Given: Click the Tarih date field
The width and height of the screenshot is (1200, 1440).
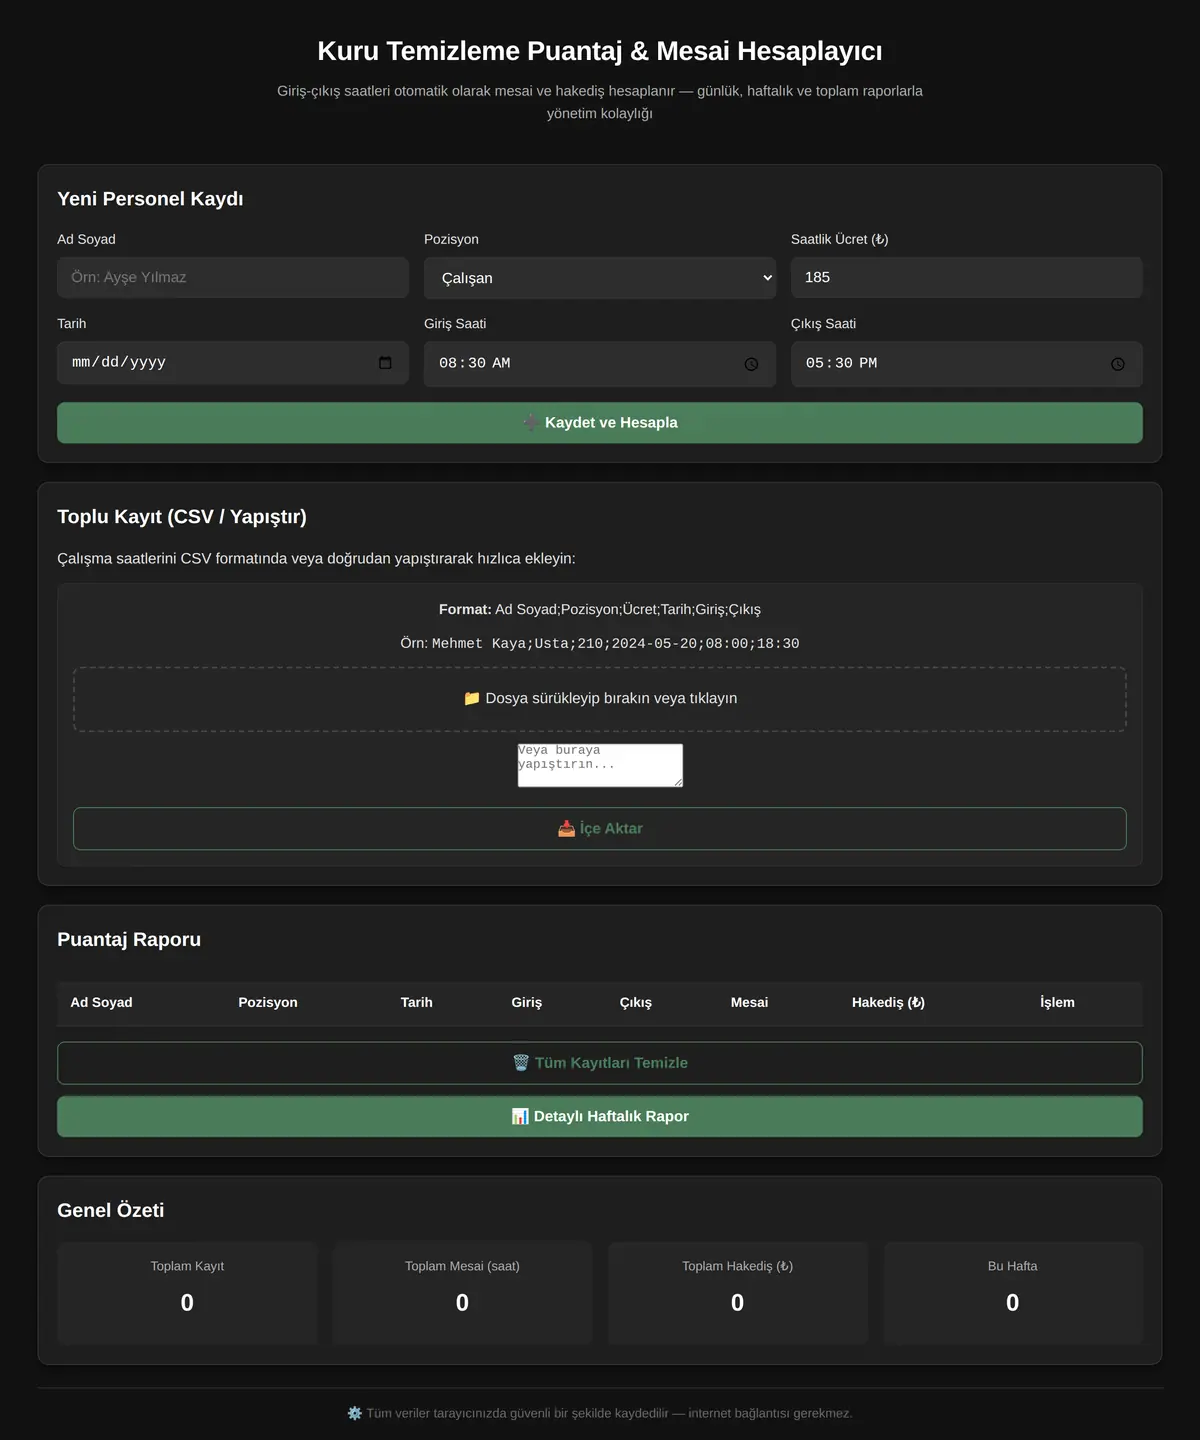Looking at the screenshot, I should click(233, 363).
